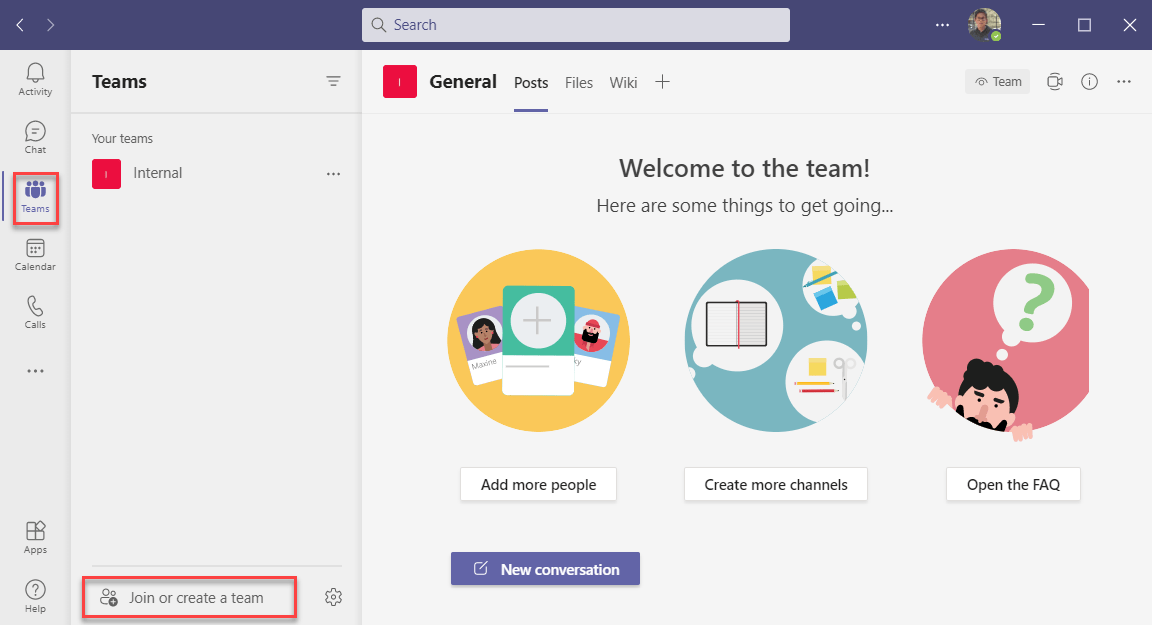Click Join or create a team
Screen dimensions: 1152x625
[190, 598]
